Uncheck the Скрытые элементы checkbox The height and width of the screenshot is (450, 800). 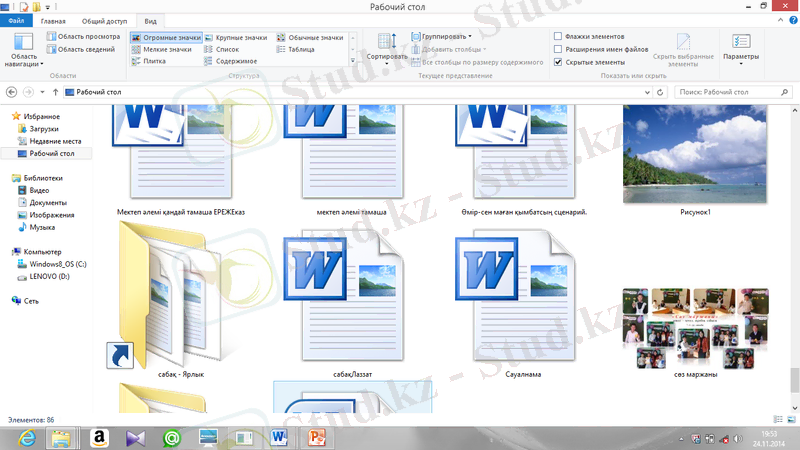tap(558, 61)
